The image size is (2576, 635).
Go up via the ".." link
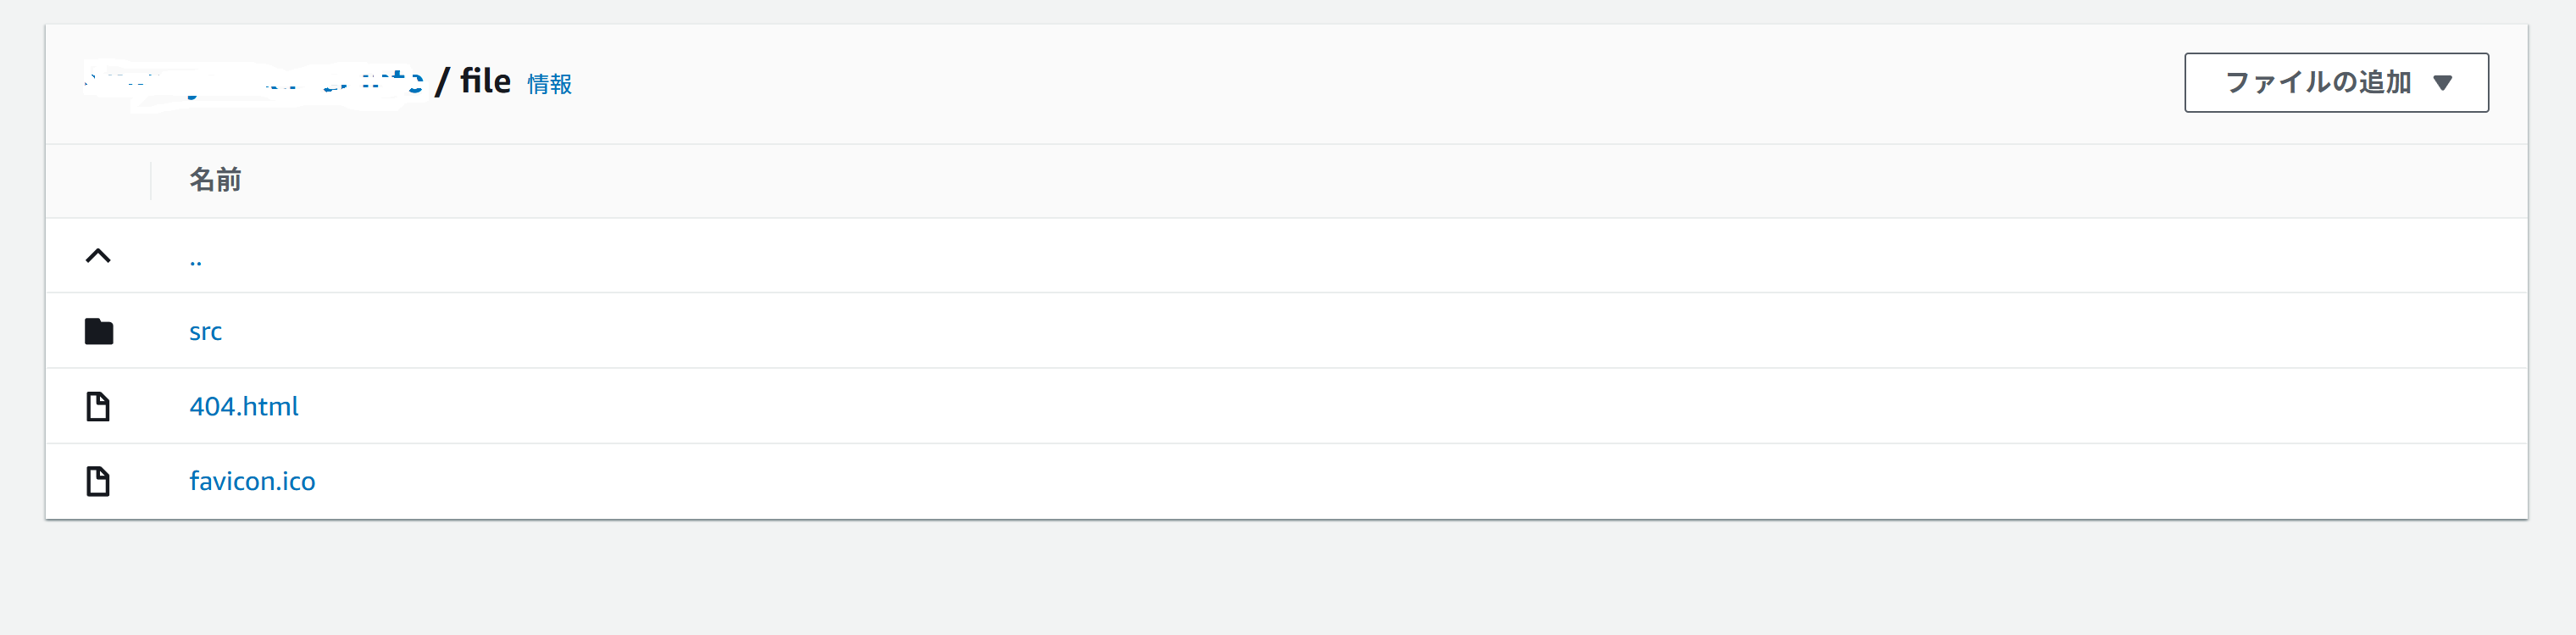195,260
